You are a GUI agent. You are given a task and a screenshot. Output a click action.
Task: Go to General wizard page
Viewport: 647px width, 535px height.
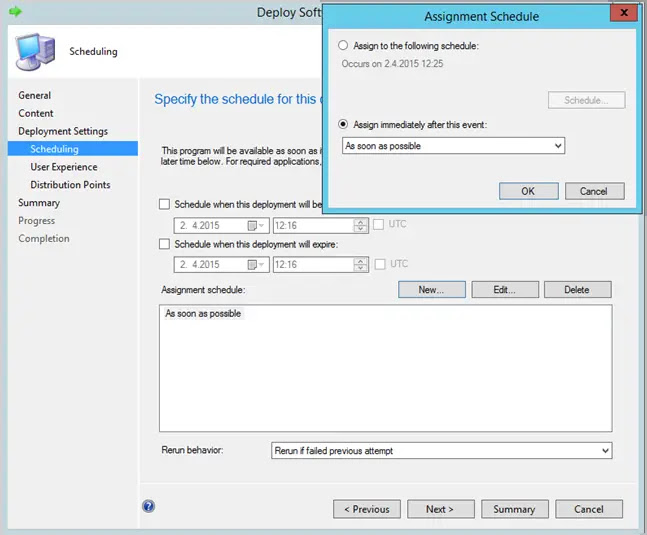click(35, 95)
